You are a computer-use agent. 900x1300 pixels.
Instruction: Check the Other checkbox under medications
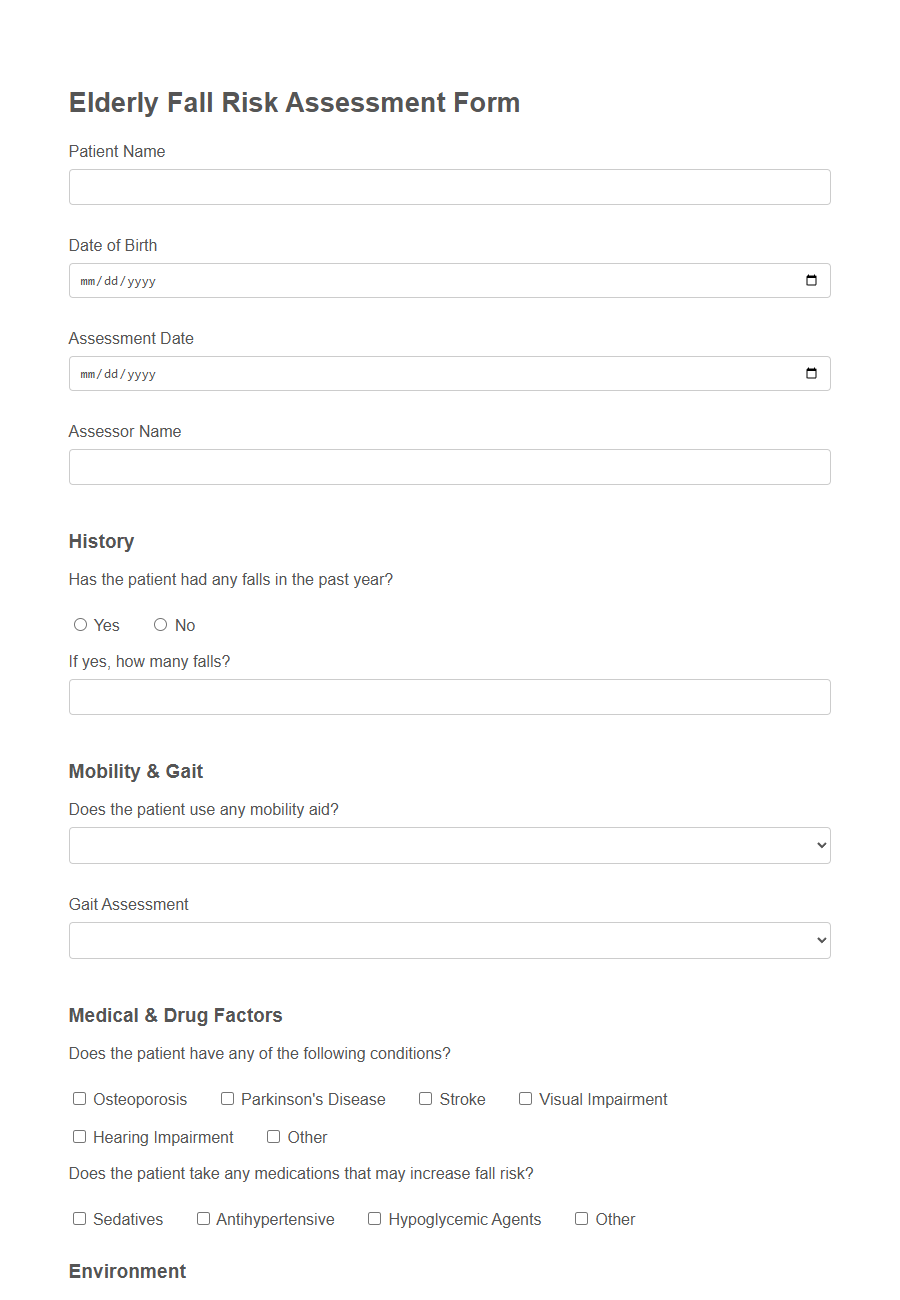(581, 1218)
